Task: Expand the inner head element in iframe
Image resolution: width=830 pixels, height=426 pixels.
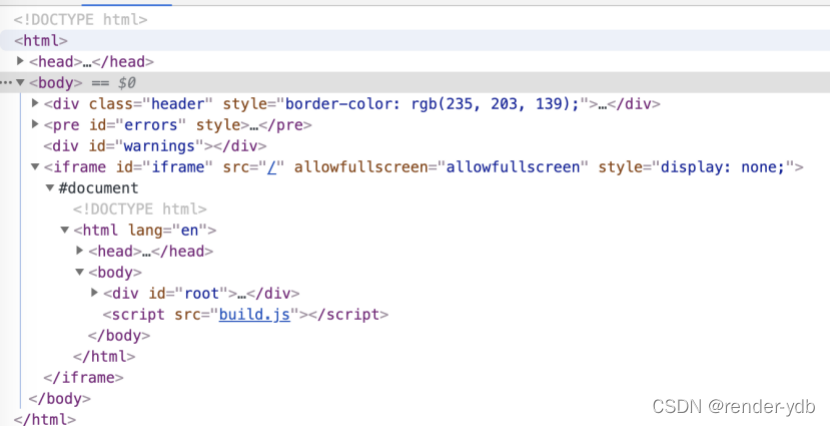Action: (x=80, y=251)
